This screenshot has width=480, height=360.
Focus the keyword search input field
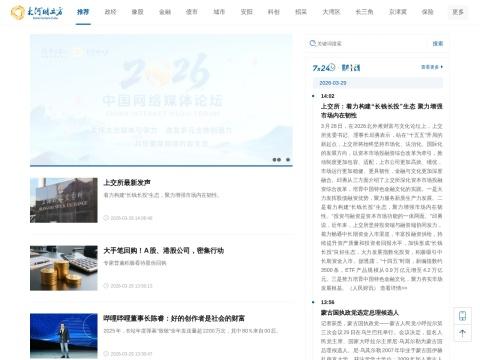tap(370, 43)
